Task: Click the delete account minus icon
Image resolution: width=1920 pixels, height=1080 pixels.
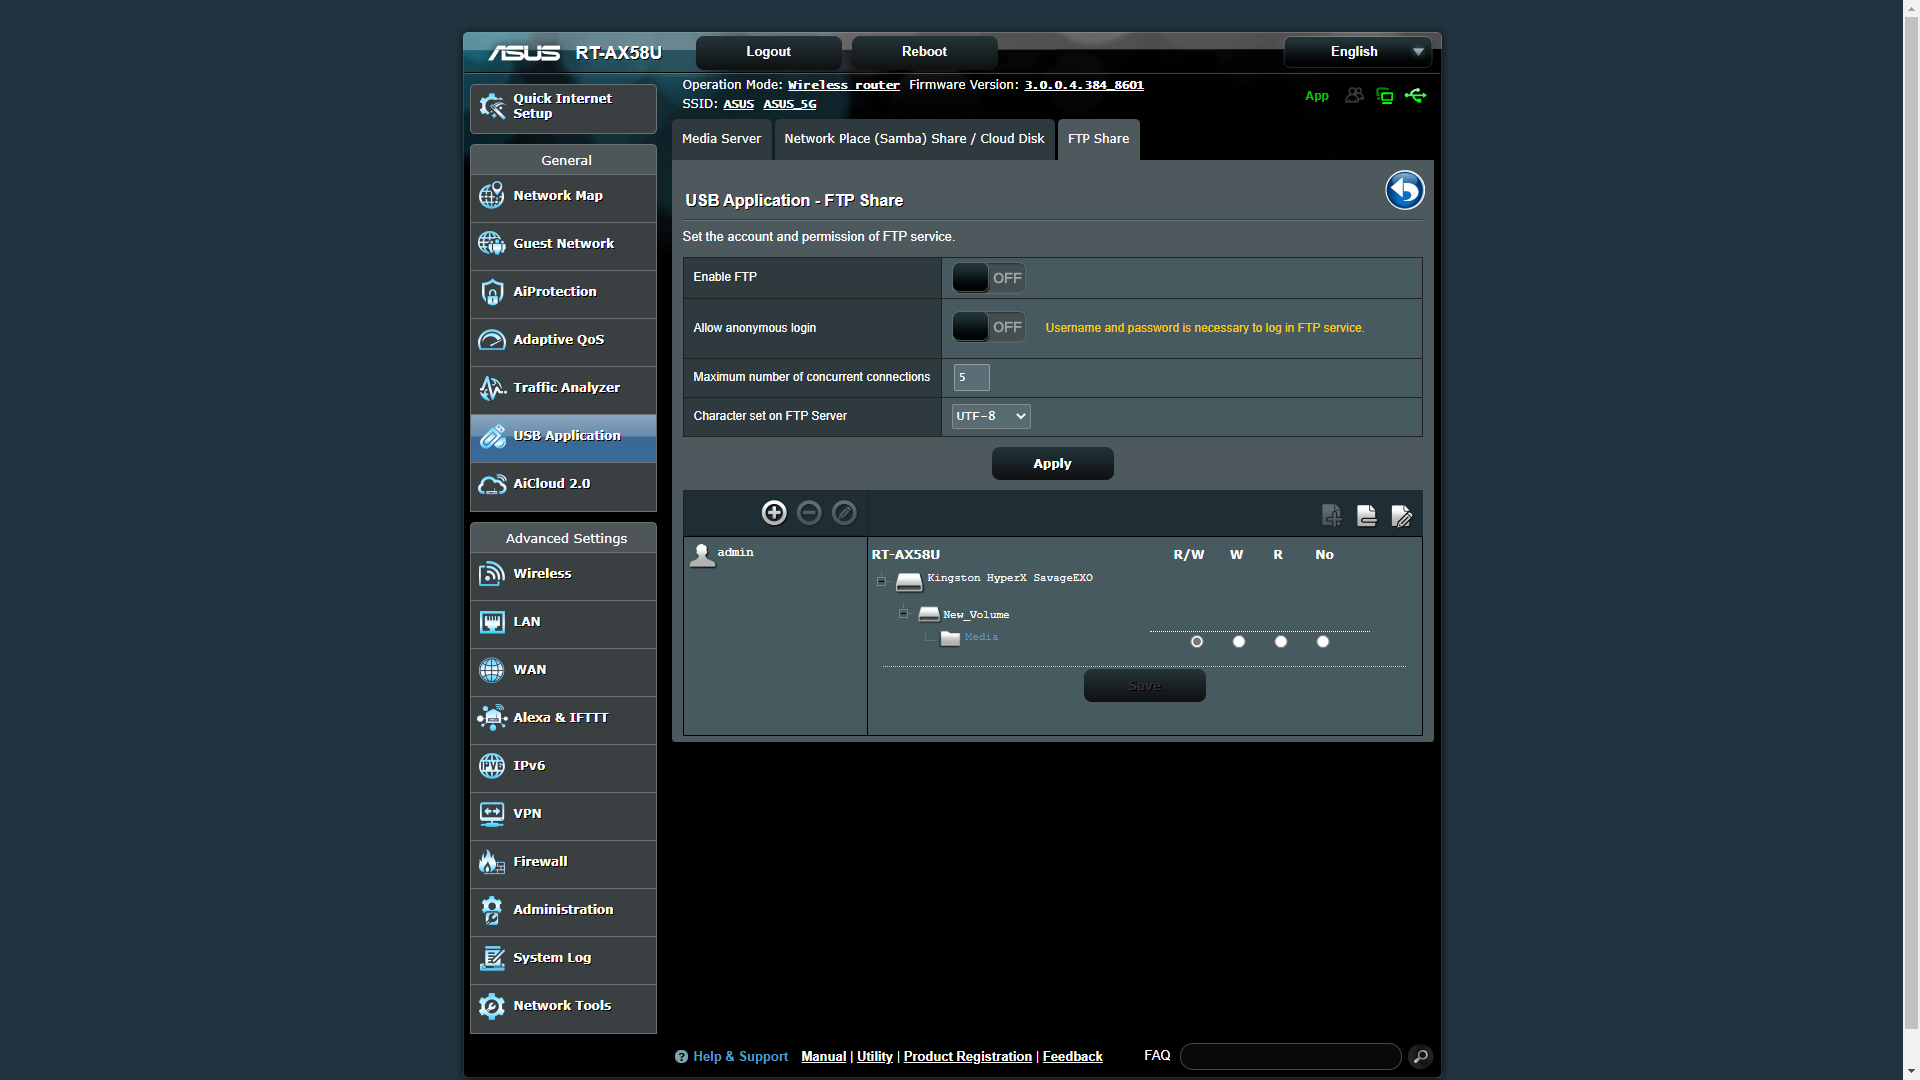Action: click(809, 513)
